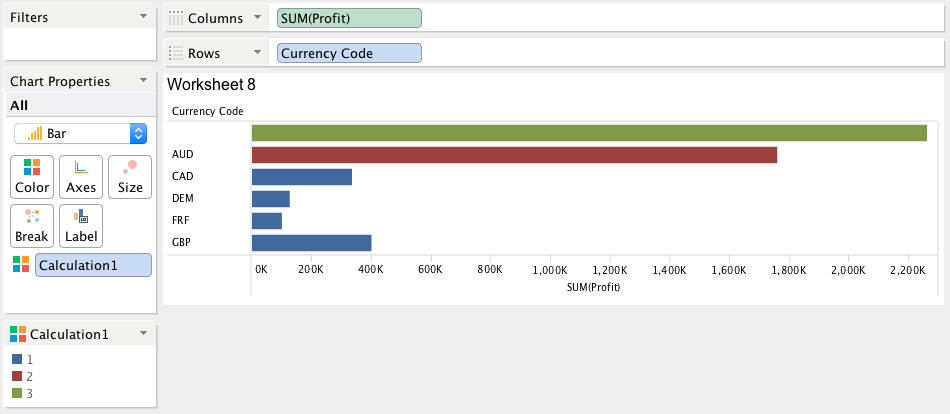Expand the Chart Properties menu arrow

[143, 81]
